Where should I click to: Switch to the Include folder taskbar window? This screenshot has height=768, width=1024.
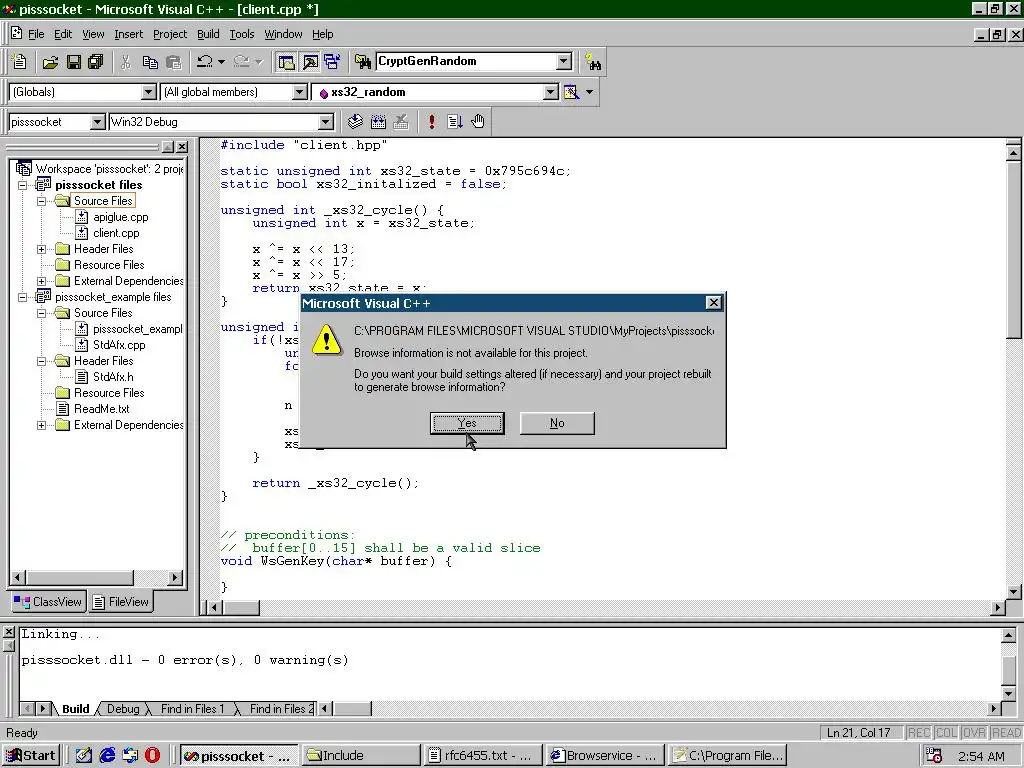(x=361, y=756)
